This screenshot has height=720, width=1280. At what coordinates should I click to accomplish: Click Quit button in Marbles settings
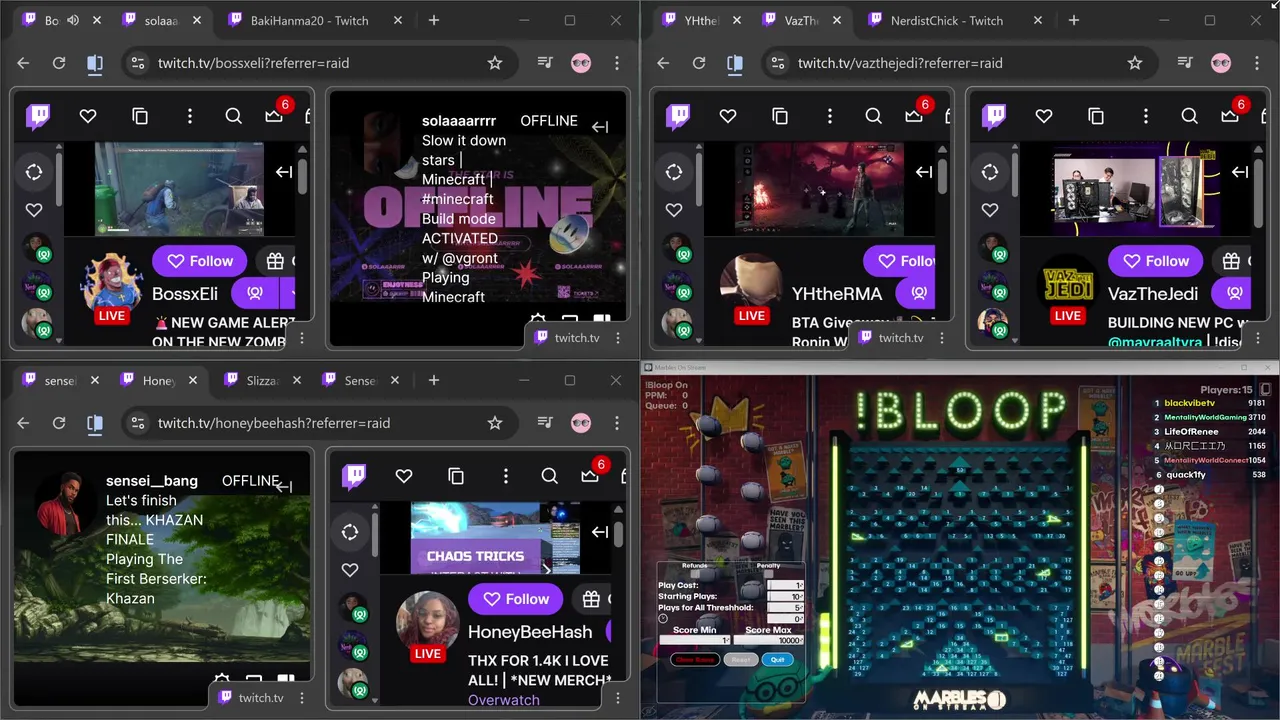point(778,660)
